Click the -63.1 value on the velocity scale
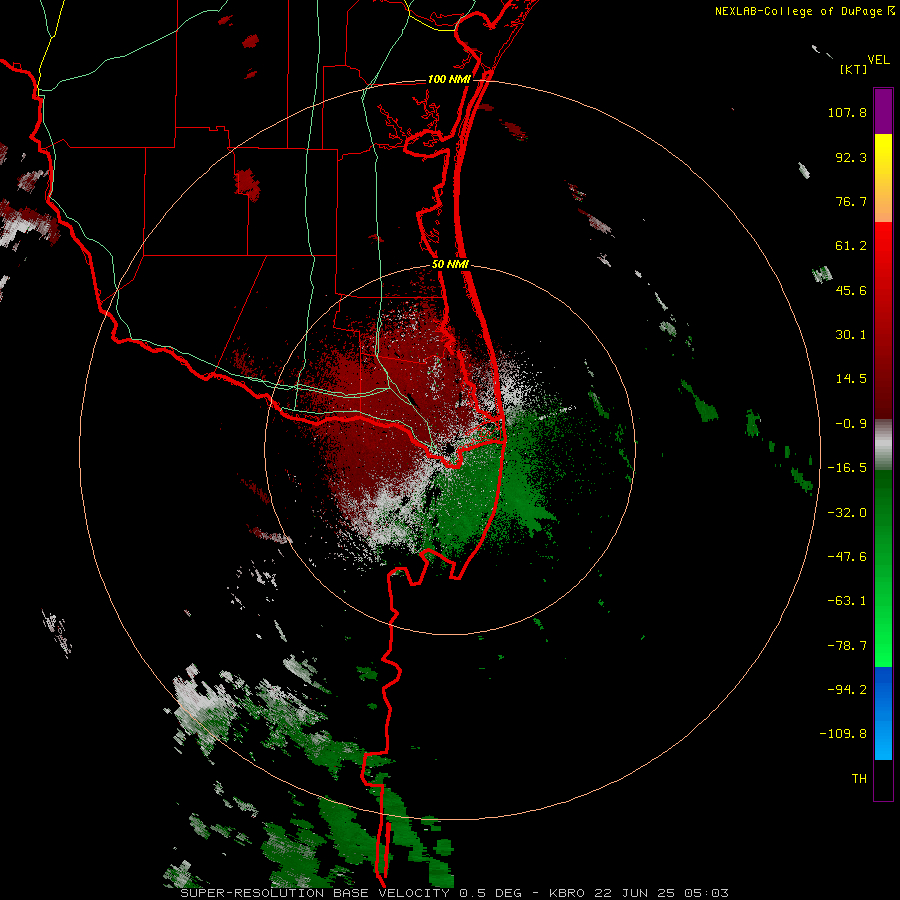The height and width of the screenshot is (900, 900). coord(847,601)
